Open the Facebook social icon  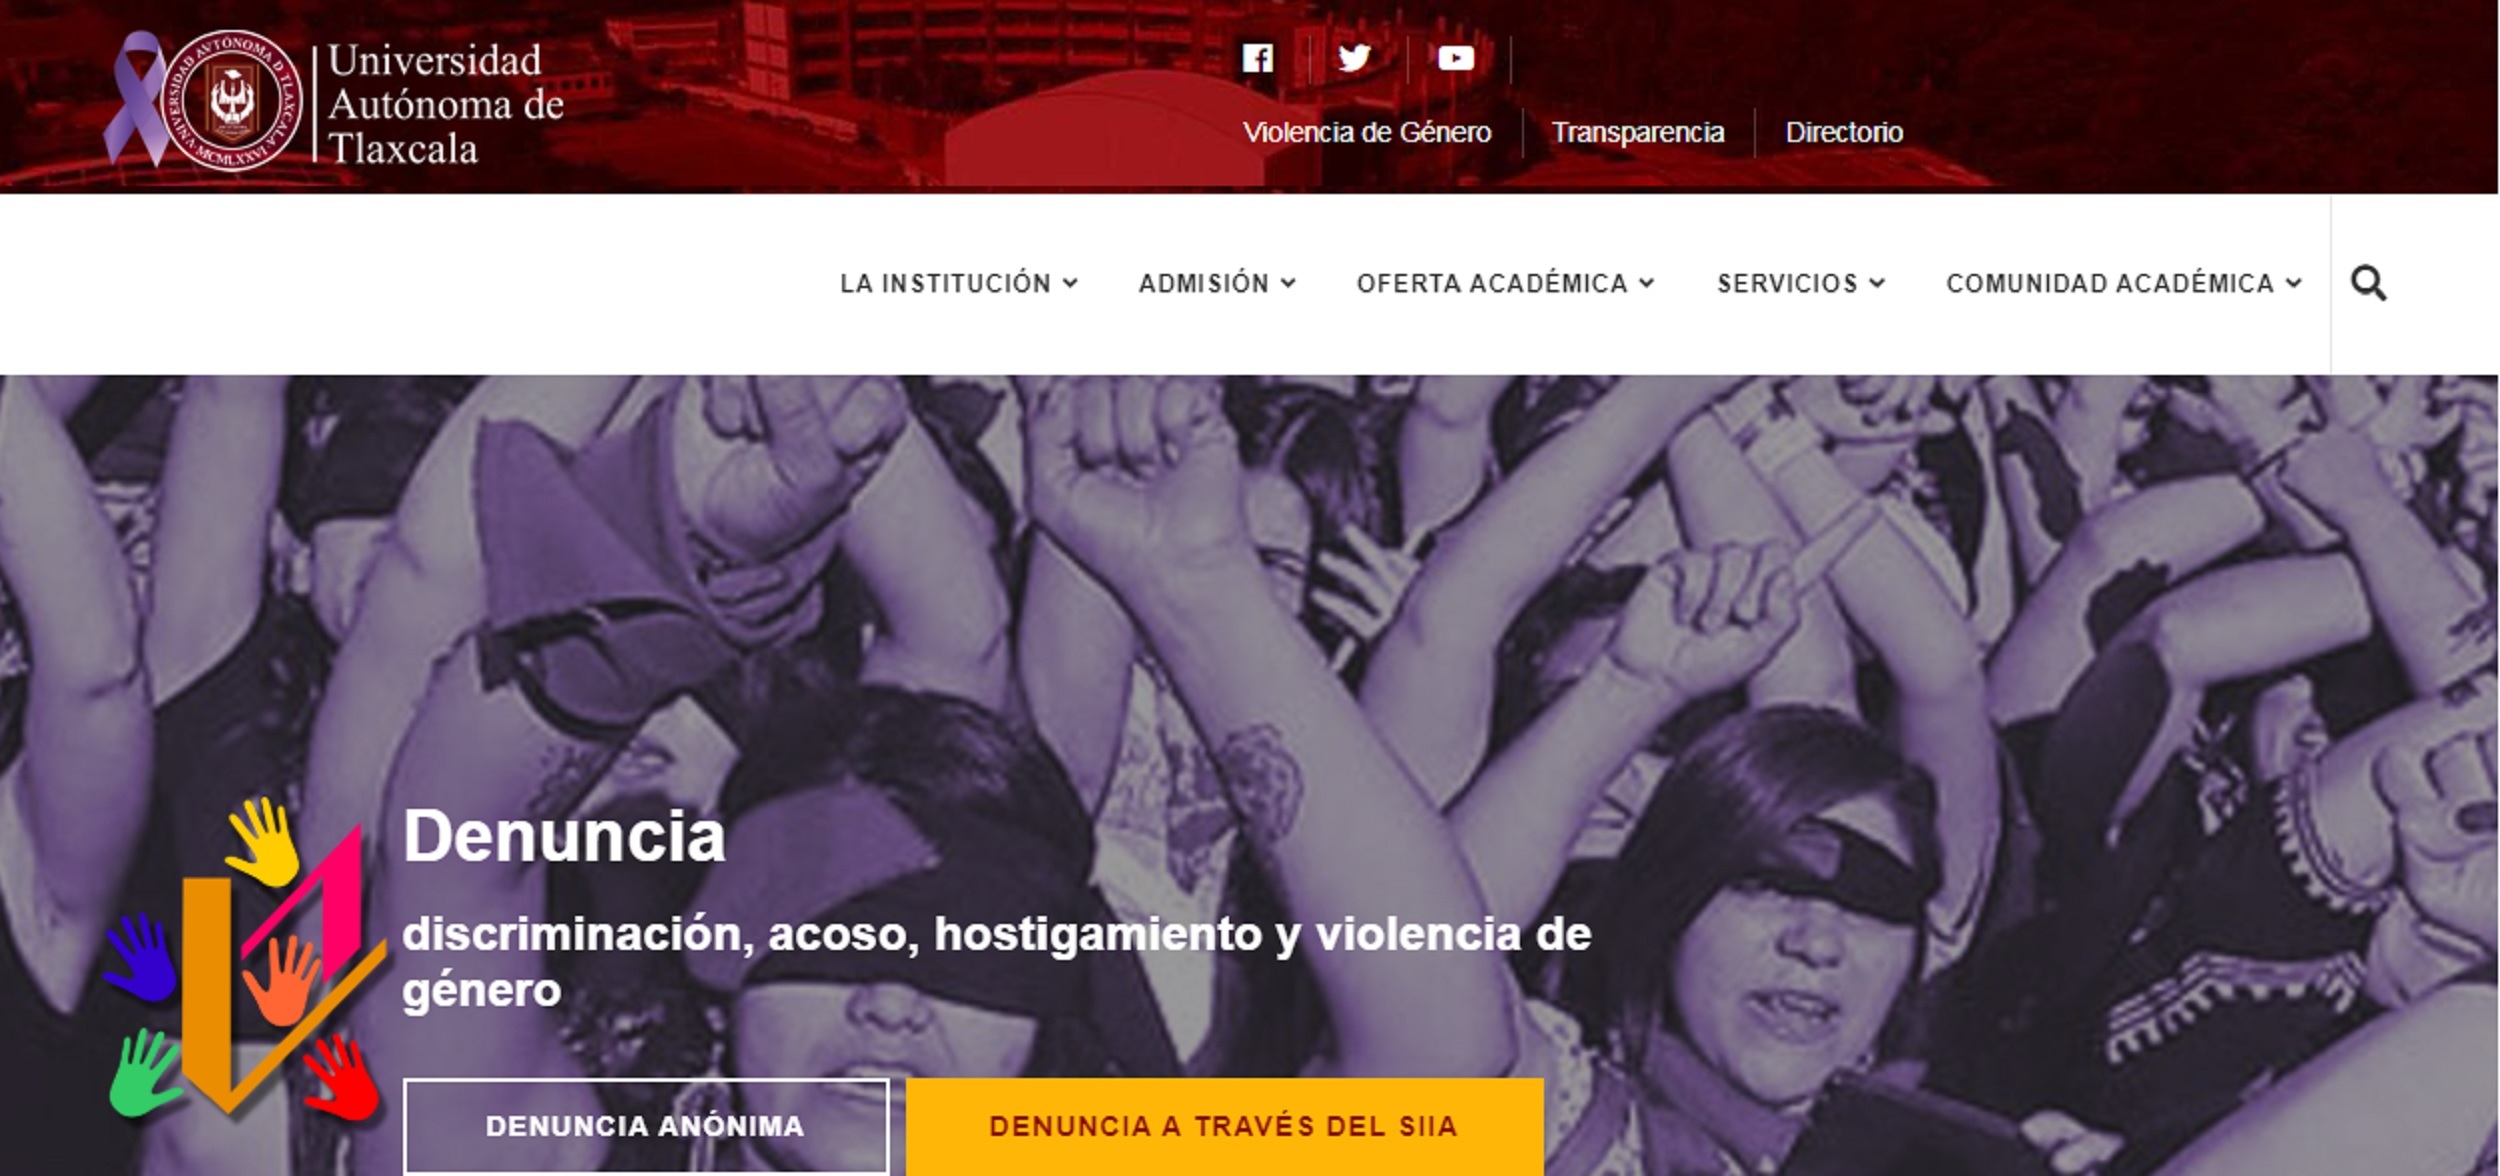(x=1257, y=58)
